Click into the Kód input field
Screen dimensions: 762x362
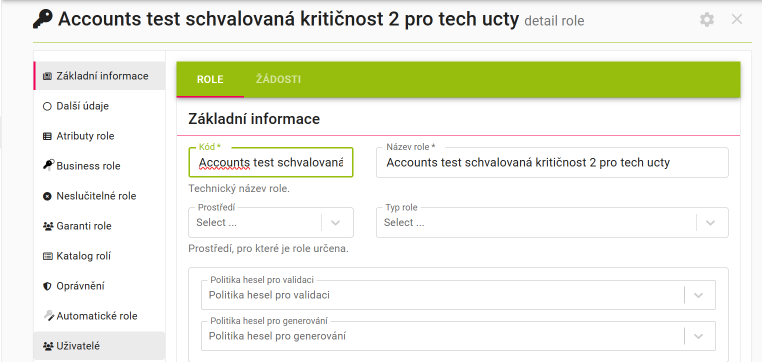271,162
